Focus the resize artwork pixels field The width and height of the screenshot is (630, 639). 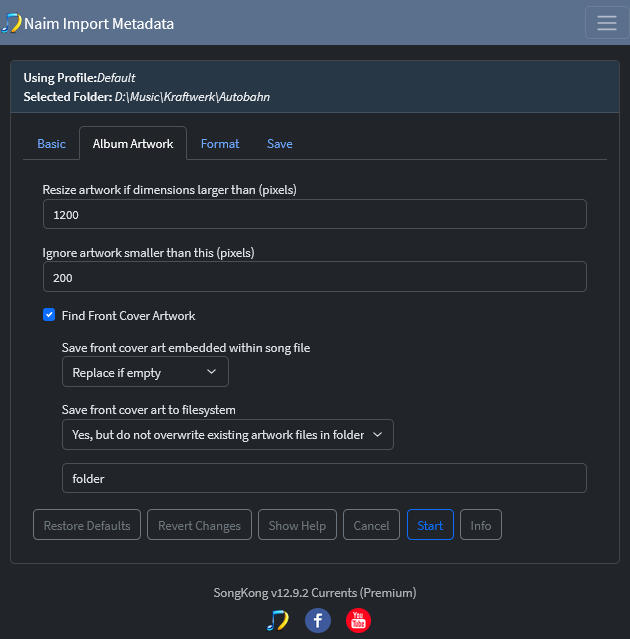pyautogui.click(x=315, y=214)
